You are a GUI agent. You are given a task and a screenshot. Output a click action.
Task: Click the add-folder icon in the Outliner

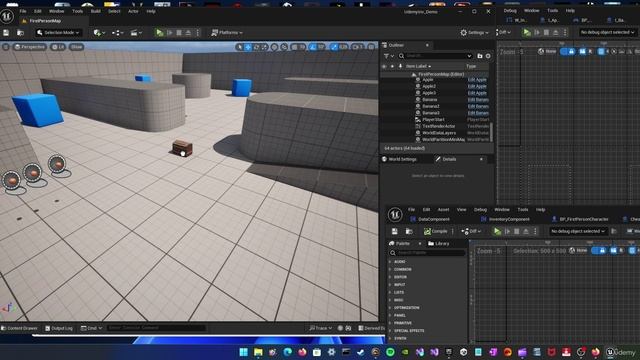click(480, 56)
